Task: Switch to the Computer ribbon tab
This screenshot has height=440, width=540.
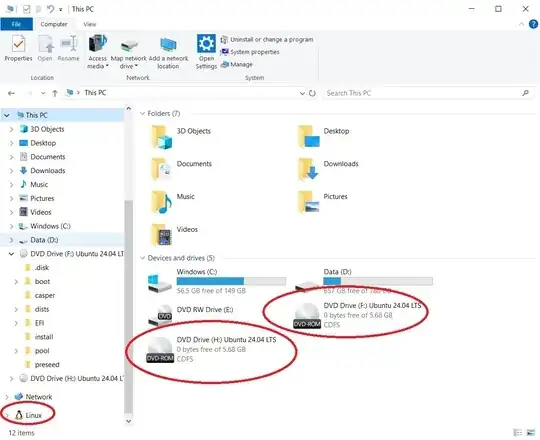Action: tap(54, 24)
